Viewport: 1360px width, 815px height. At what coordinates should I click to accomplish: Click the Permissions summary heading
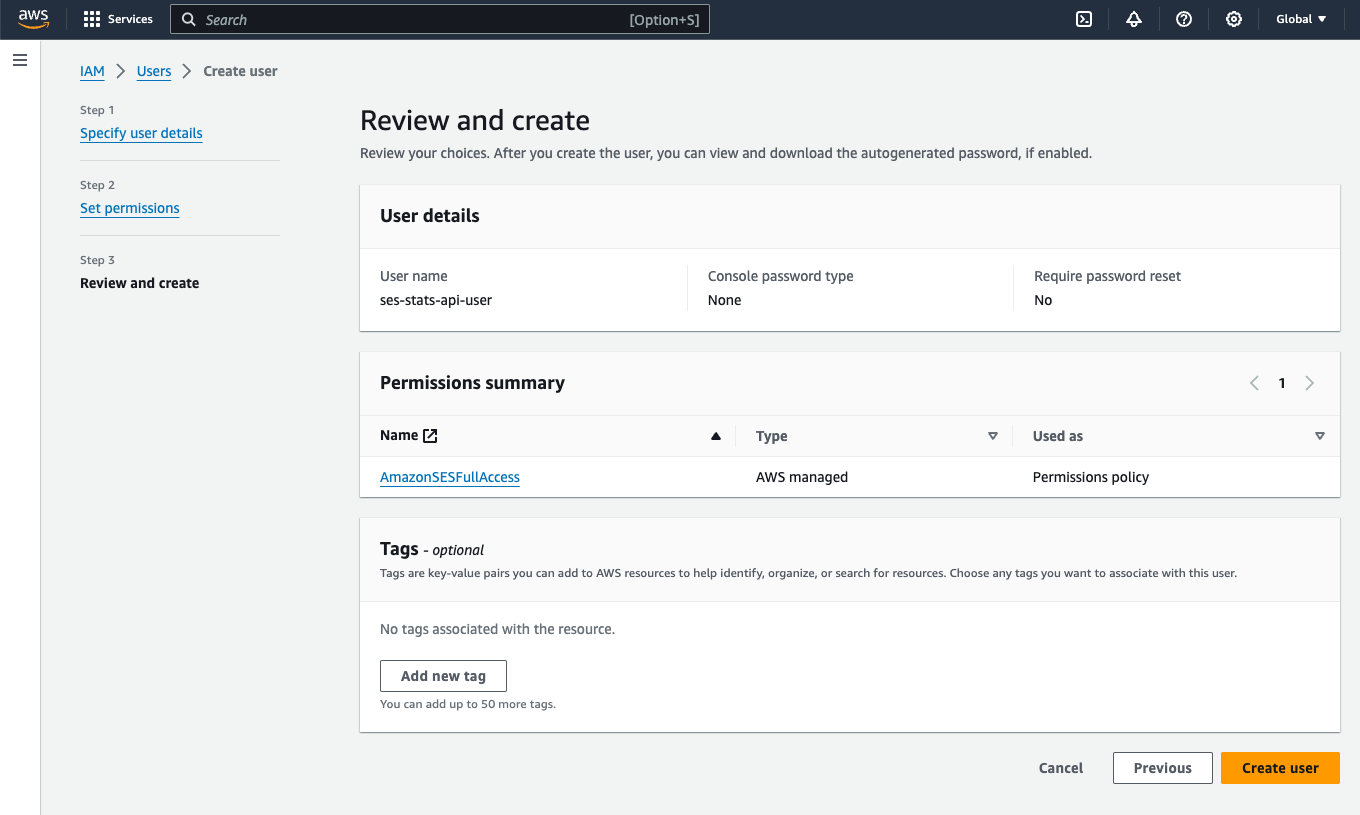tap(472, 383)
